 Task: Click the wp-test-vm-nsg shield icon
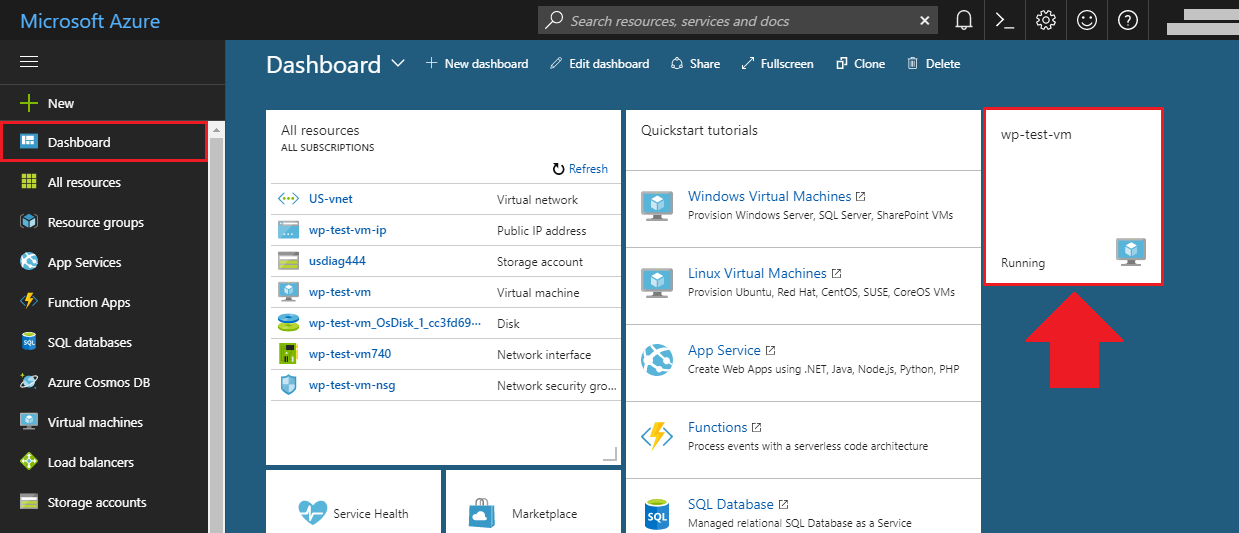coord(288,385)
